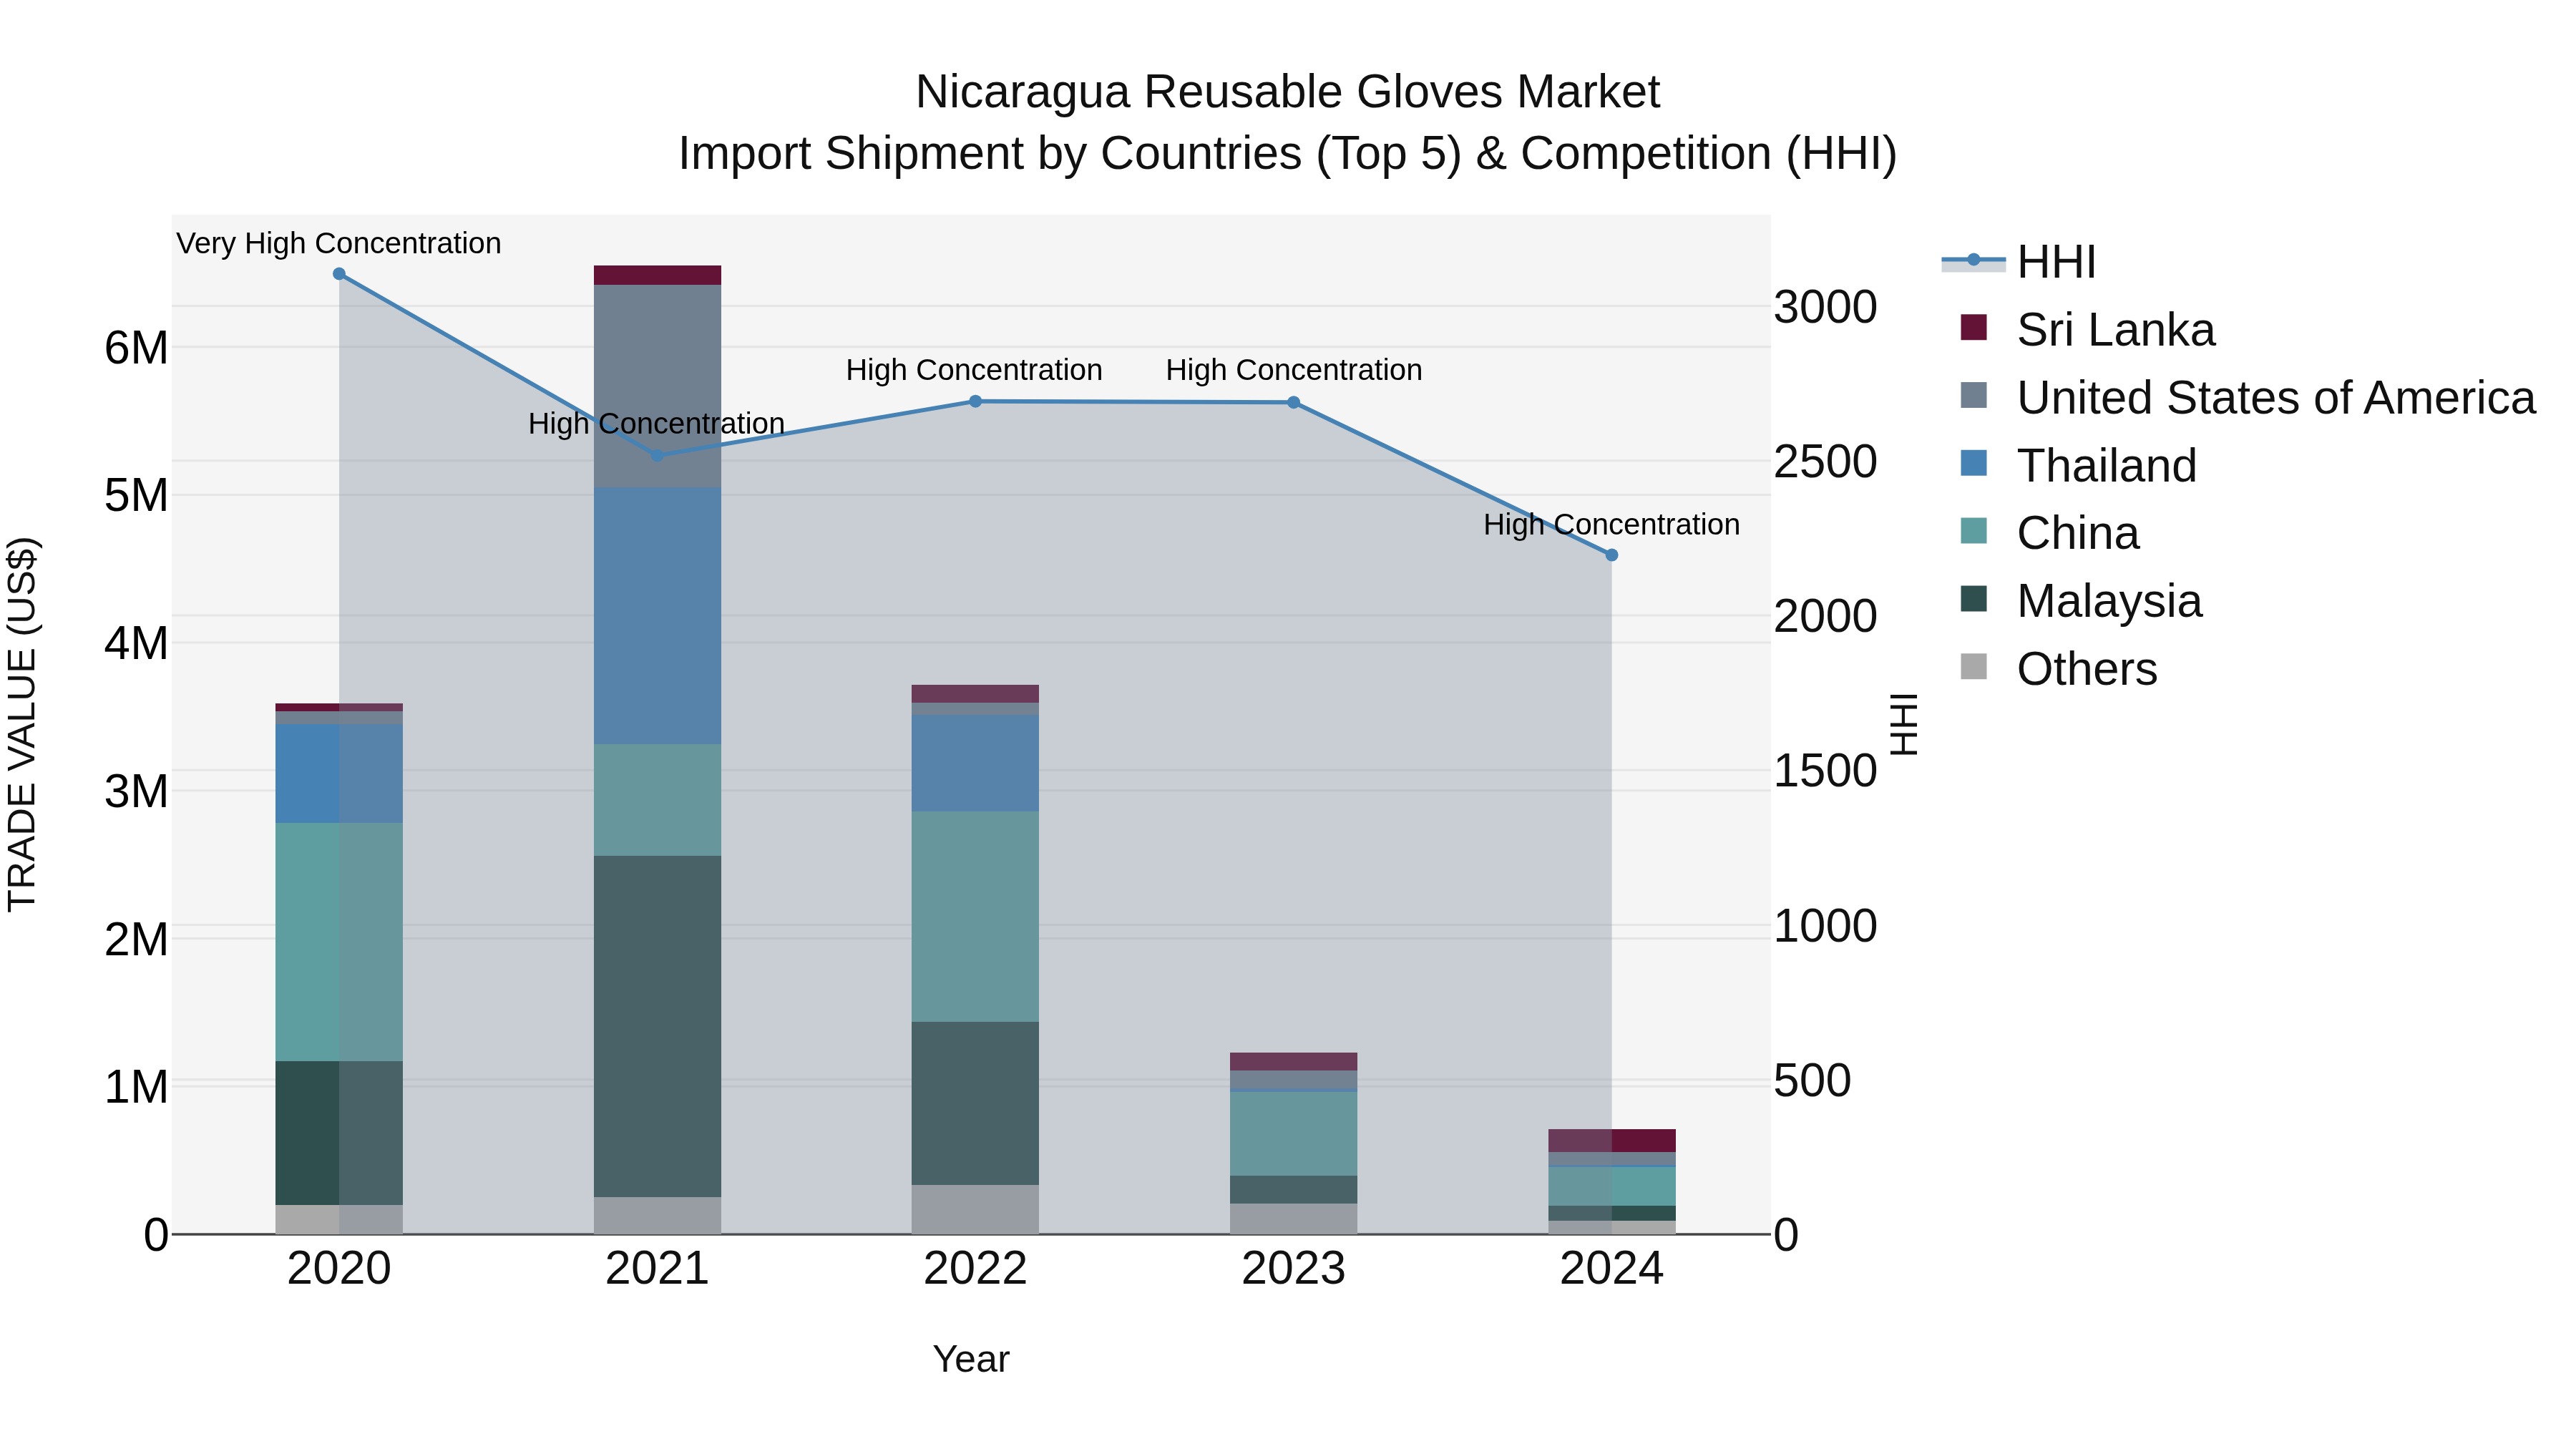This screenshot has height=1449, width=2576.
Task: Click the 'Year' x-axis title
Action: pos(971,1360)
